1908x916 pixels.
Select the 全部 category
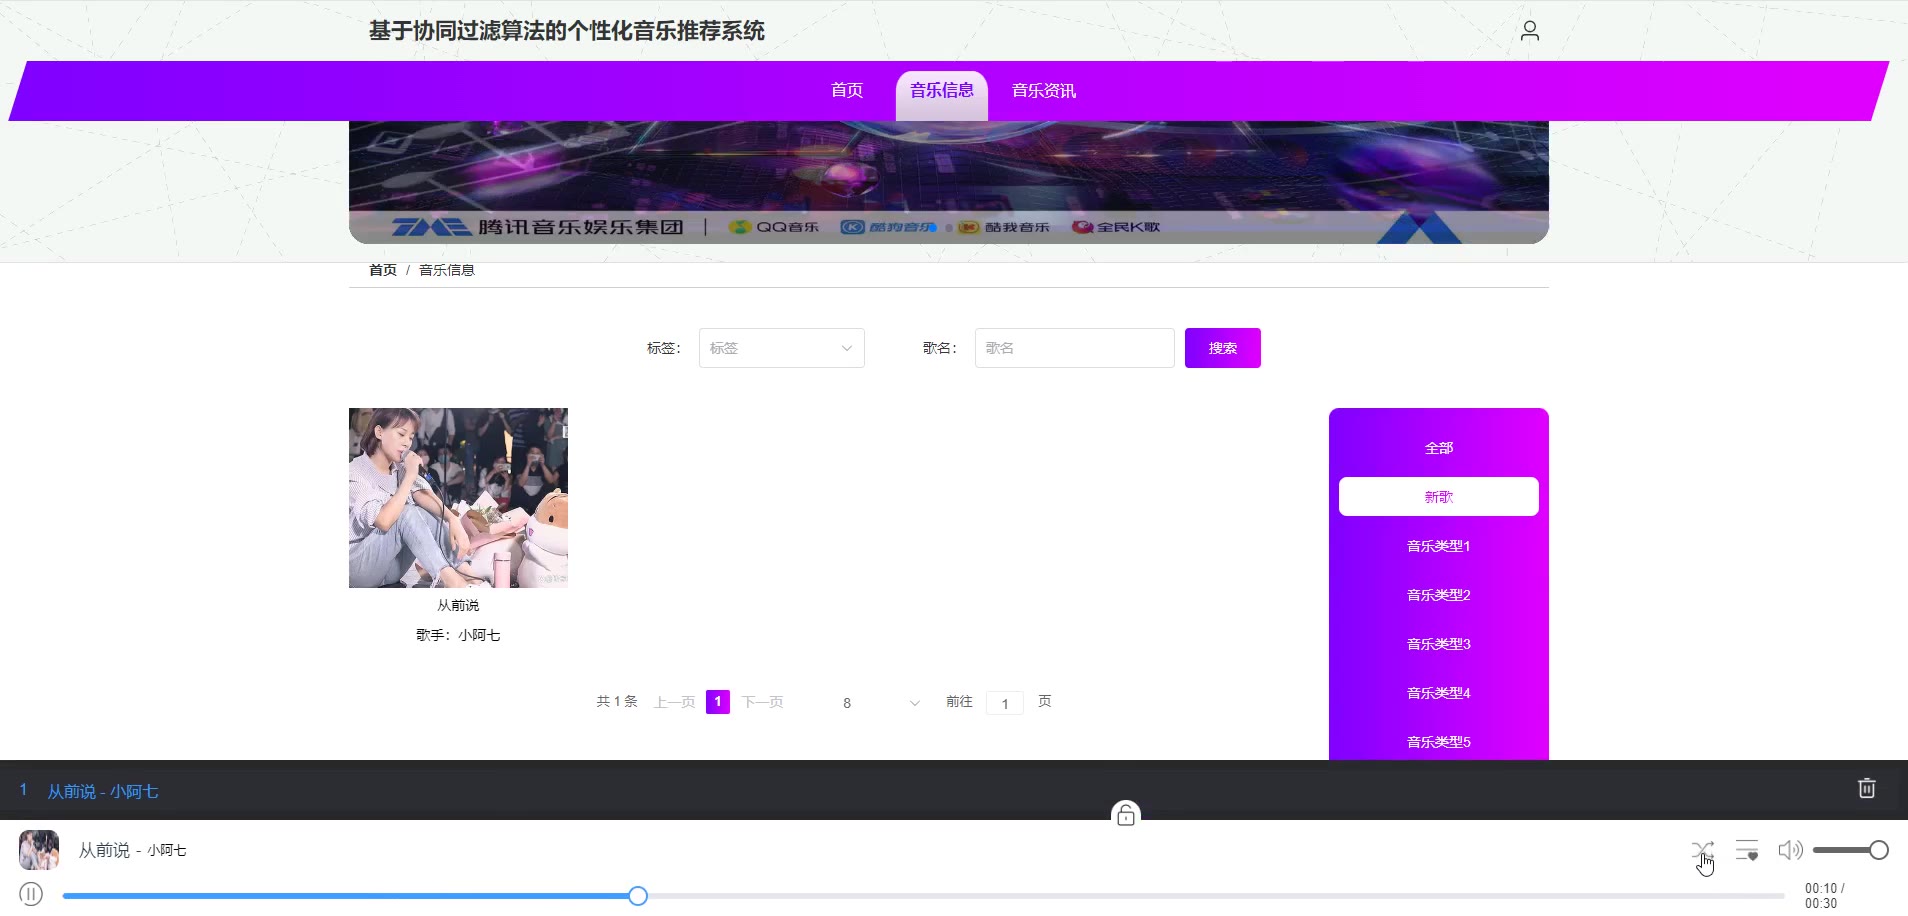(1439, 448)
